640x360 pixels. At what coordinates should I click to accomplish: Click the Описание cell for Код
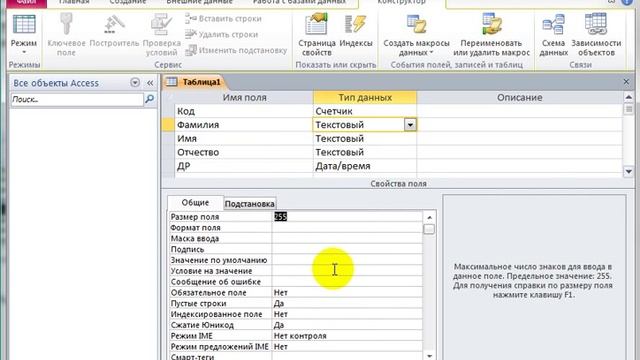tap(520, 111)
